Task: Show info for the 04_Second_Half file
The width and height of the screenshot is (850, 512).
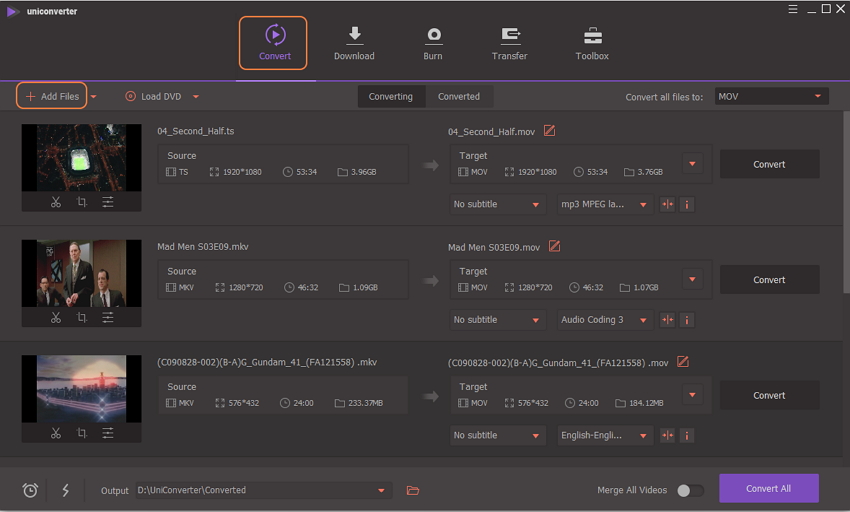Action: (x=687, y=204)
